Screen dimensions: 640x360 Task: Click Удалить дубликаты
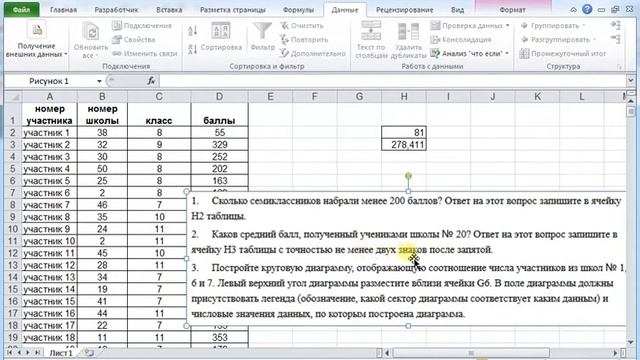click(408, 40)
